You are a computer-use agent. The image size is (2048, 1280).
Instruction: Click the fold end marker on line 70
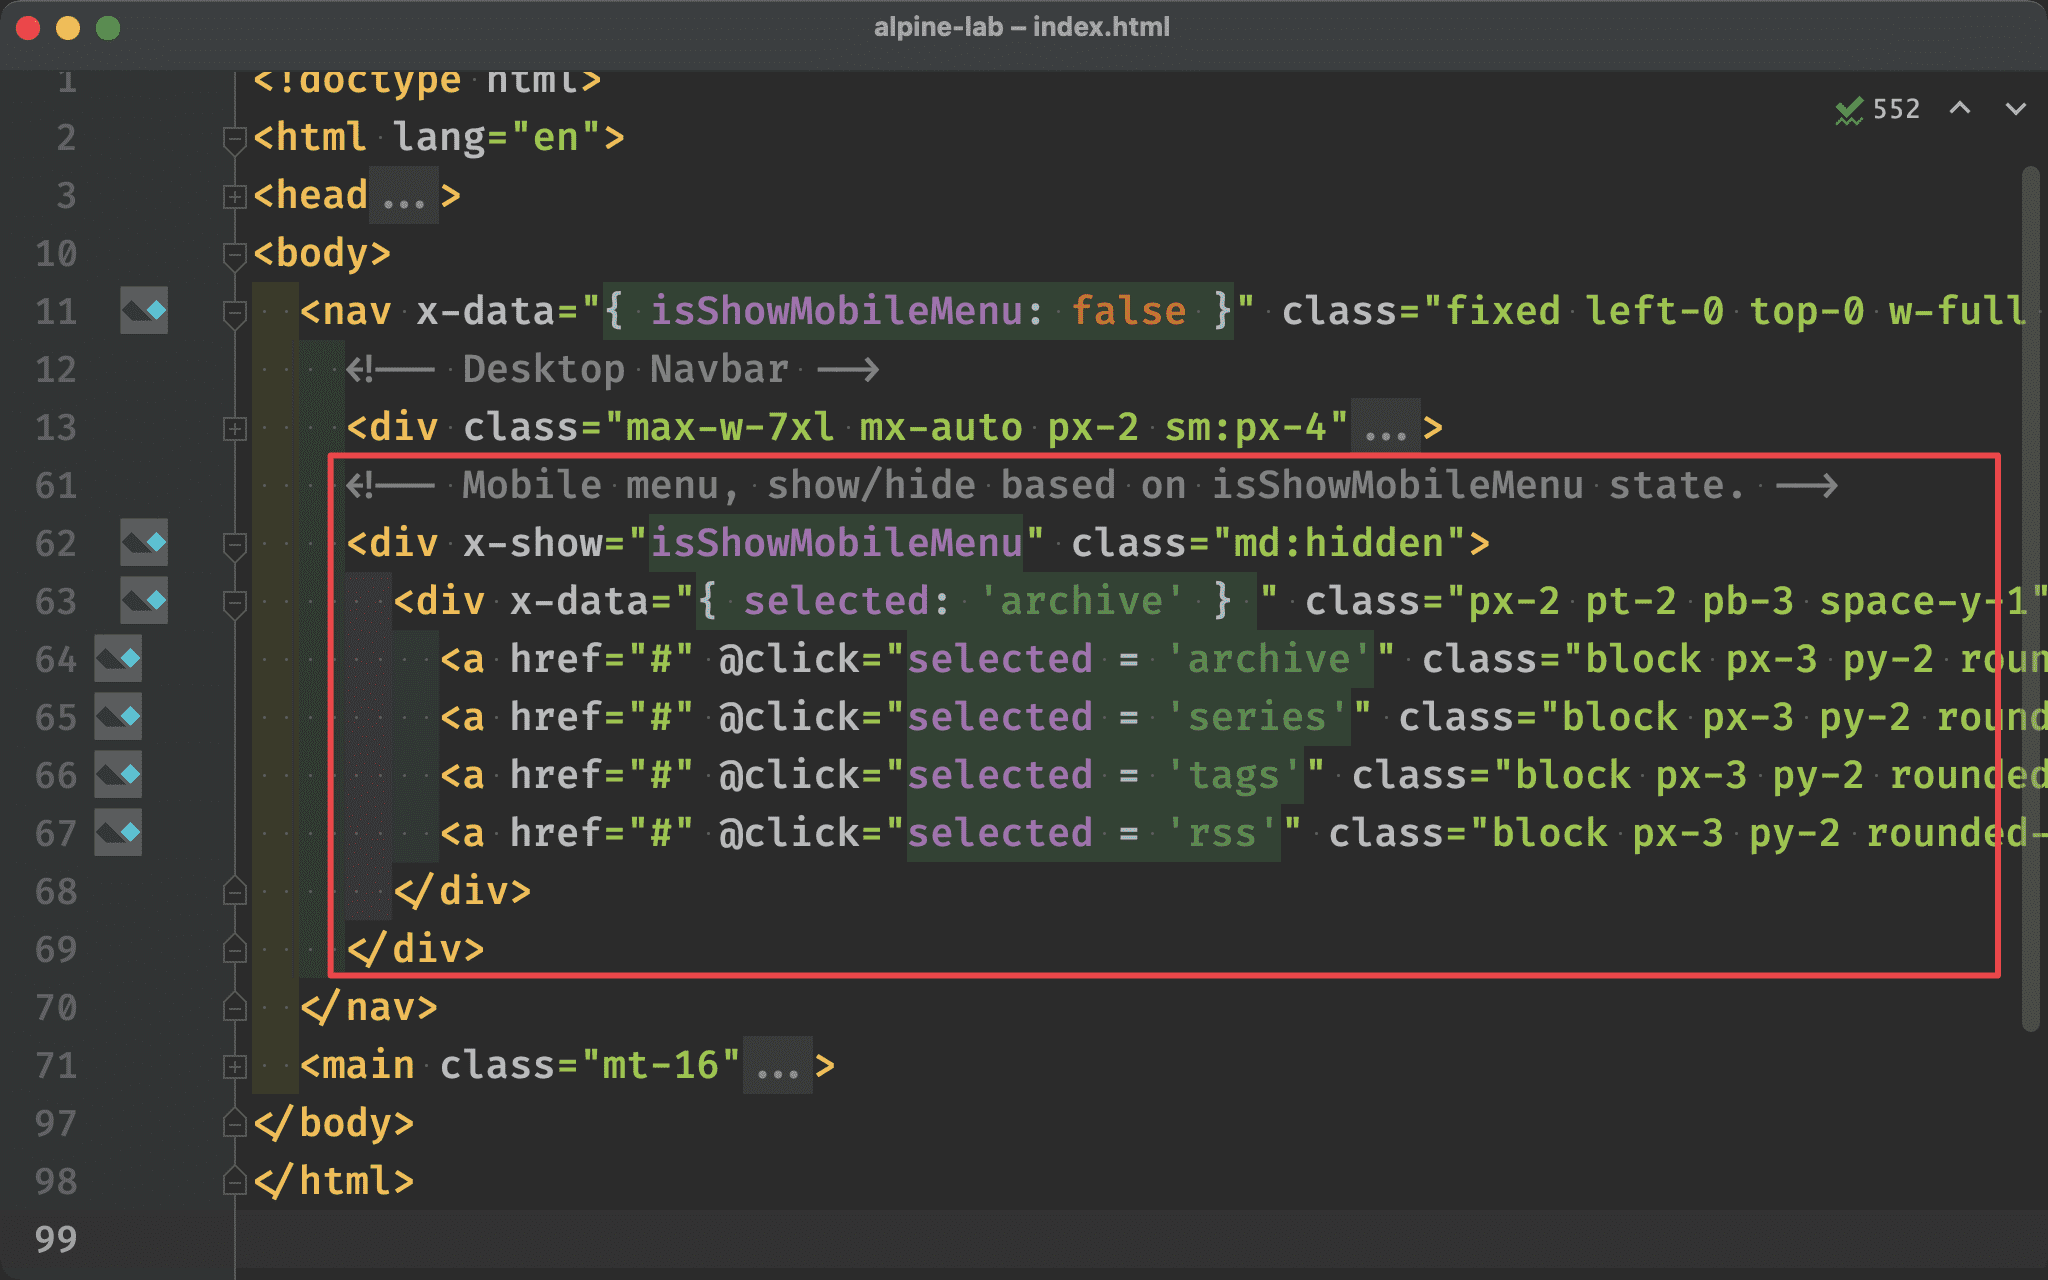click(234, 1007)
